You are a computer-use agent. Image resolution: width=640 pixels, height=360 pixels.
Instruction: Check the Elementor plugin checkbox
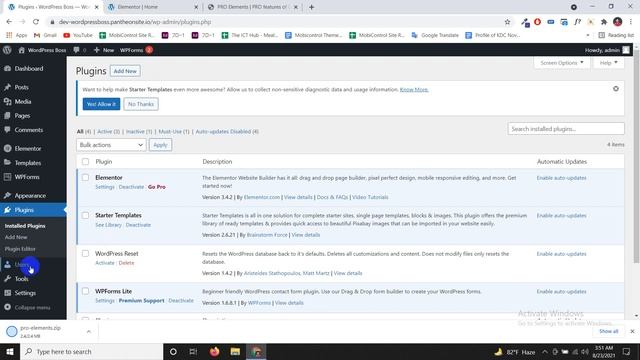[x=85, y=178]
